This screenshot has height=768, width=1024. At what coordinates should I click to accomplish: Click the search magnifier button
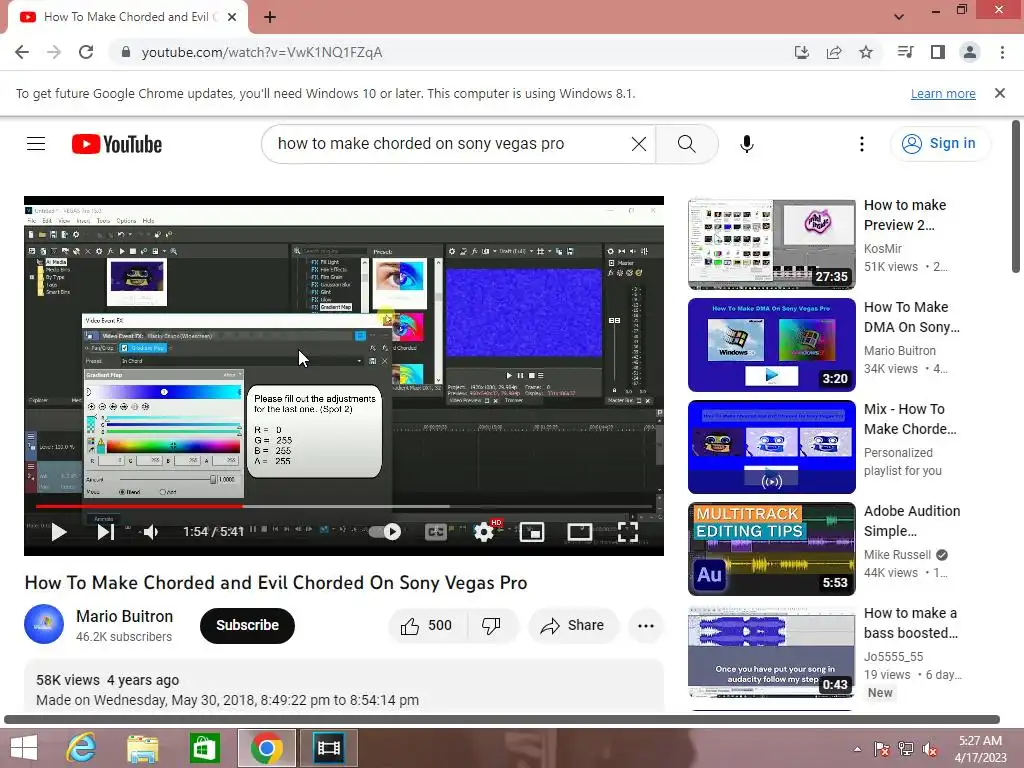(686, 144)
